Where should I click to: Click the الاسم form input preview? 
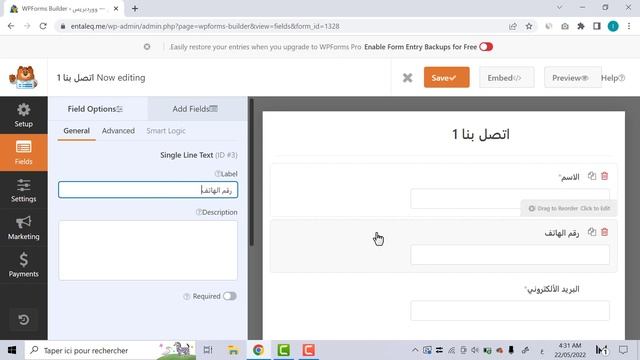pos(510,199)
